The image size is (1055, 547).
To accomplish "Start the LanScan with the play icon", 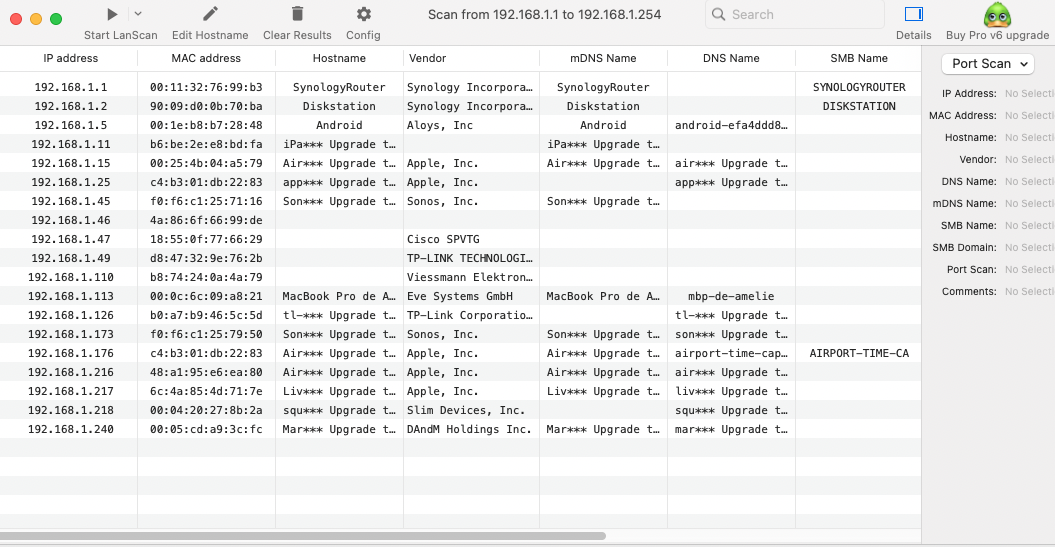I will [x=112, y=14].
